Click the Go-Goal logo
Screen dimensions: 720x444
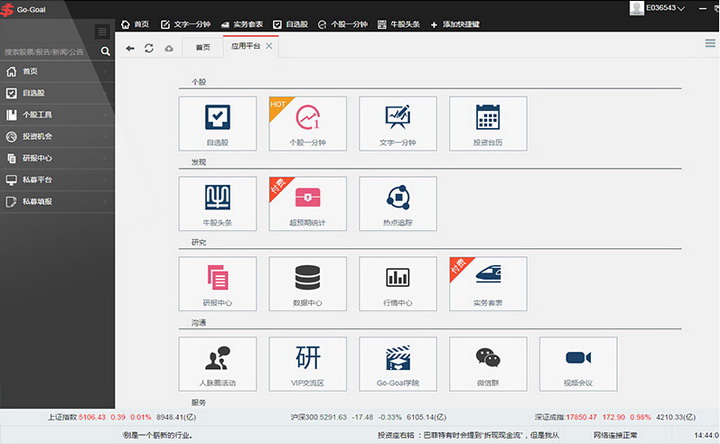coord(24,9)
